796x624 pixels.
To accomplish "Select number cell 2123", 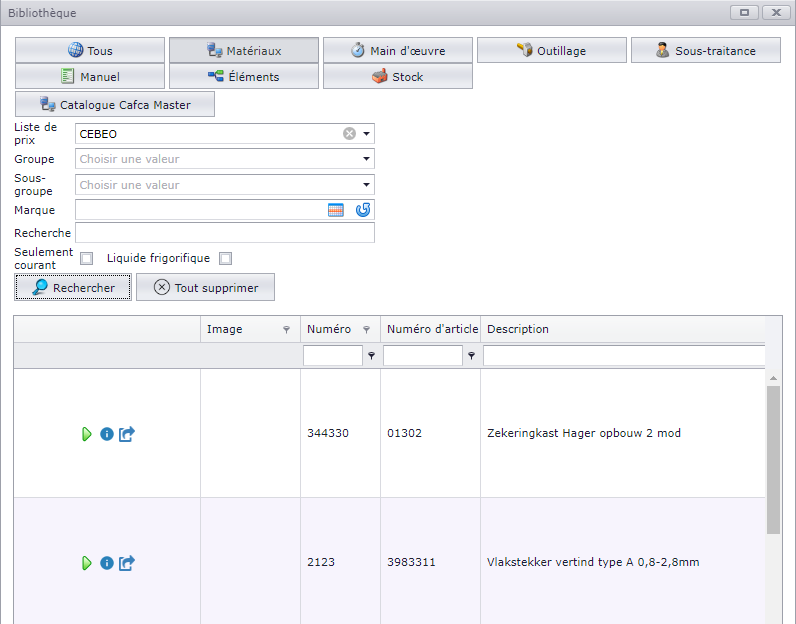I will [x=321, y=562].
